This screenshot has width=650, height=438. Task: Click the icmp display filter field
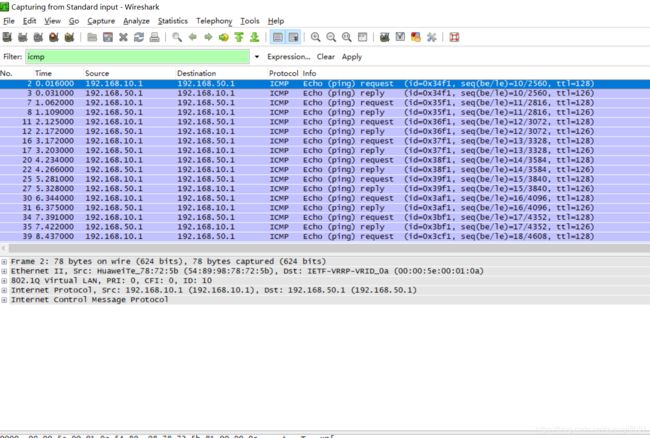coord(138,57)
